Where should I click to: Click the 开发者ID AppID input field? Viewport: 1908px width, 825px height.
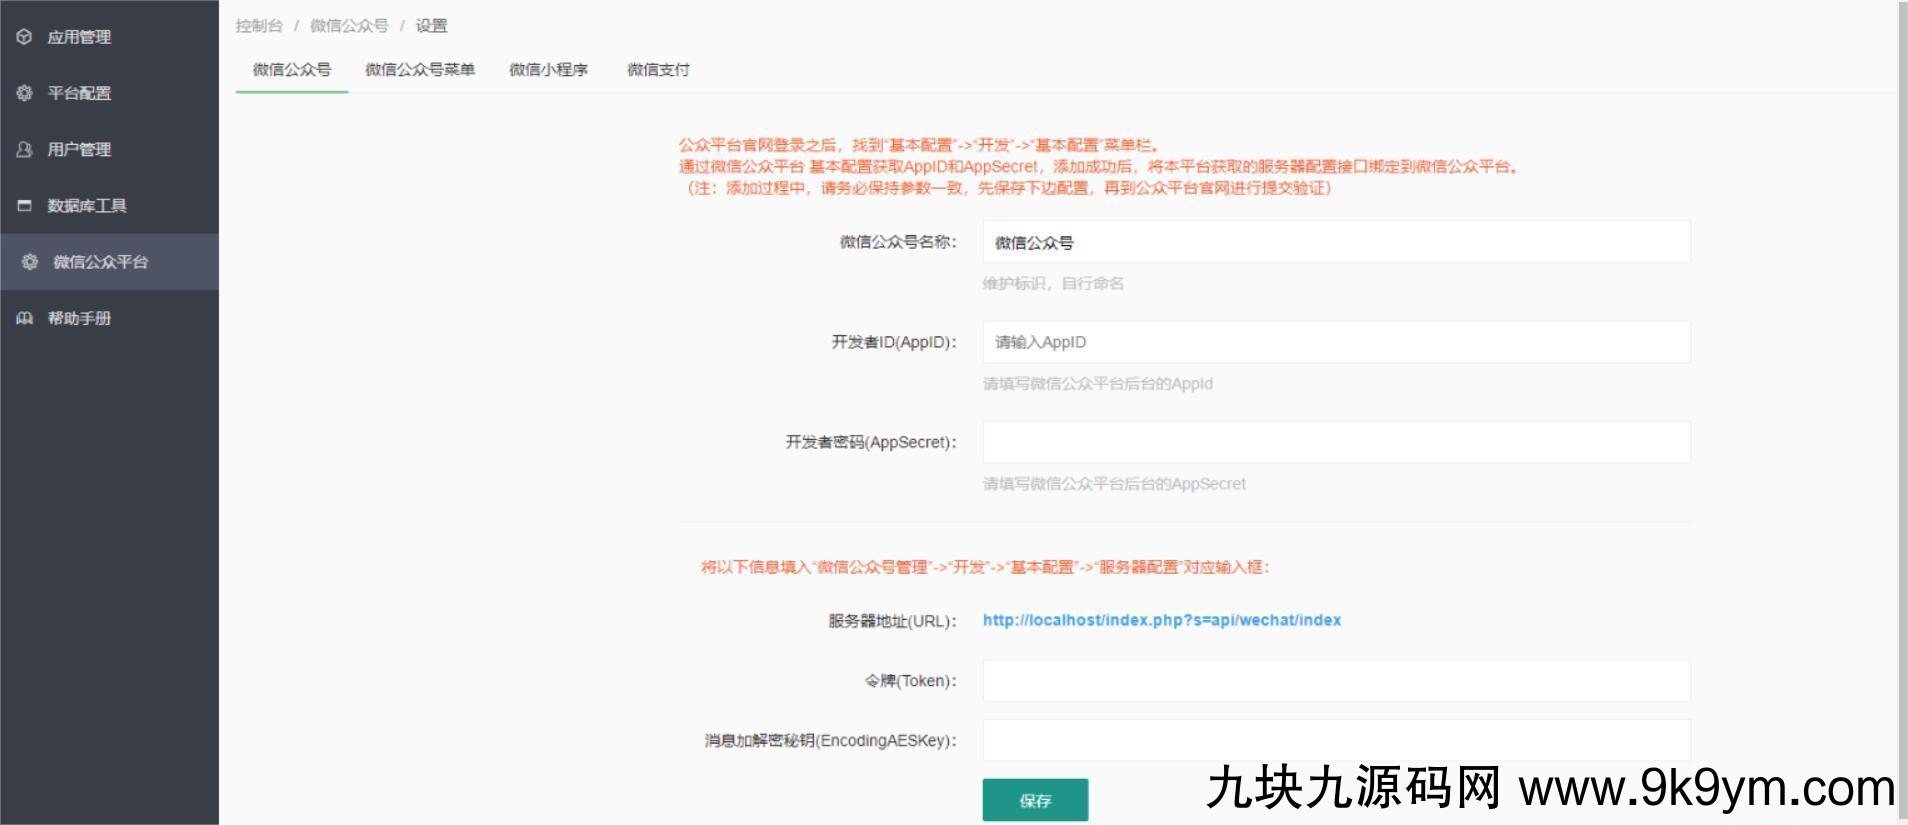pos(1336,342)
